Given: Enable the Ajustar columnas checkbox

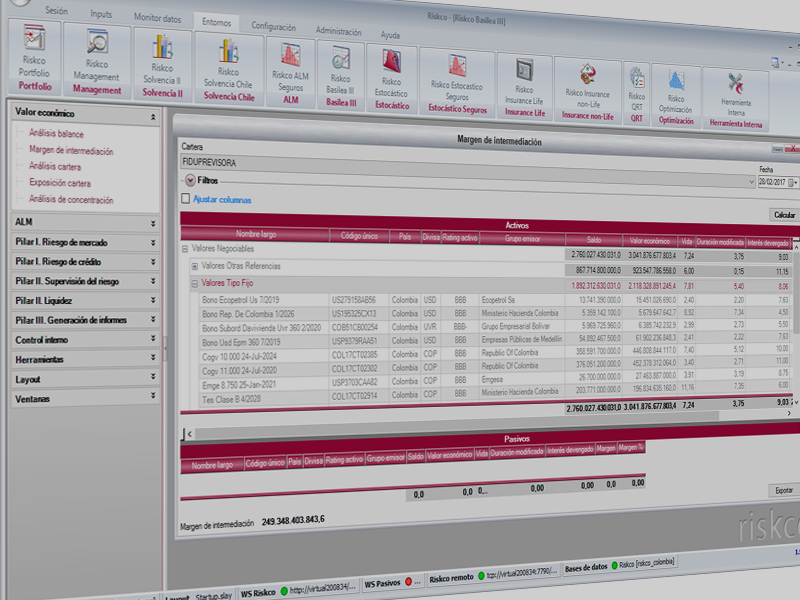Looking at the screenshot, I should [x=186, y=198].
